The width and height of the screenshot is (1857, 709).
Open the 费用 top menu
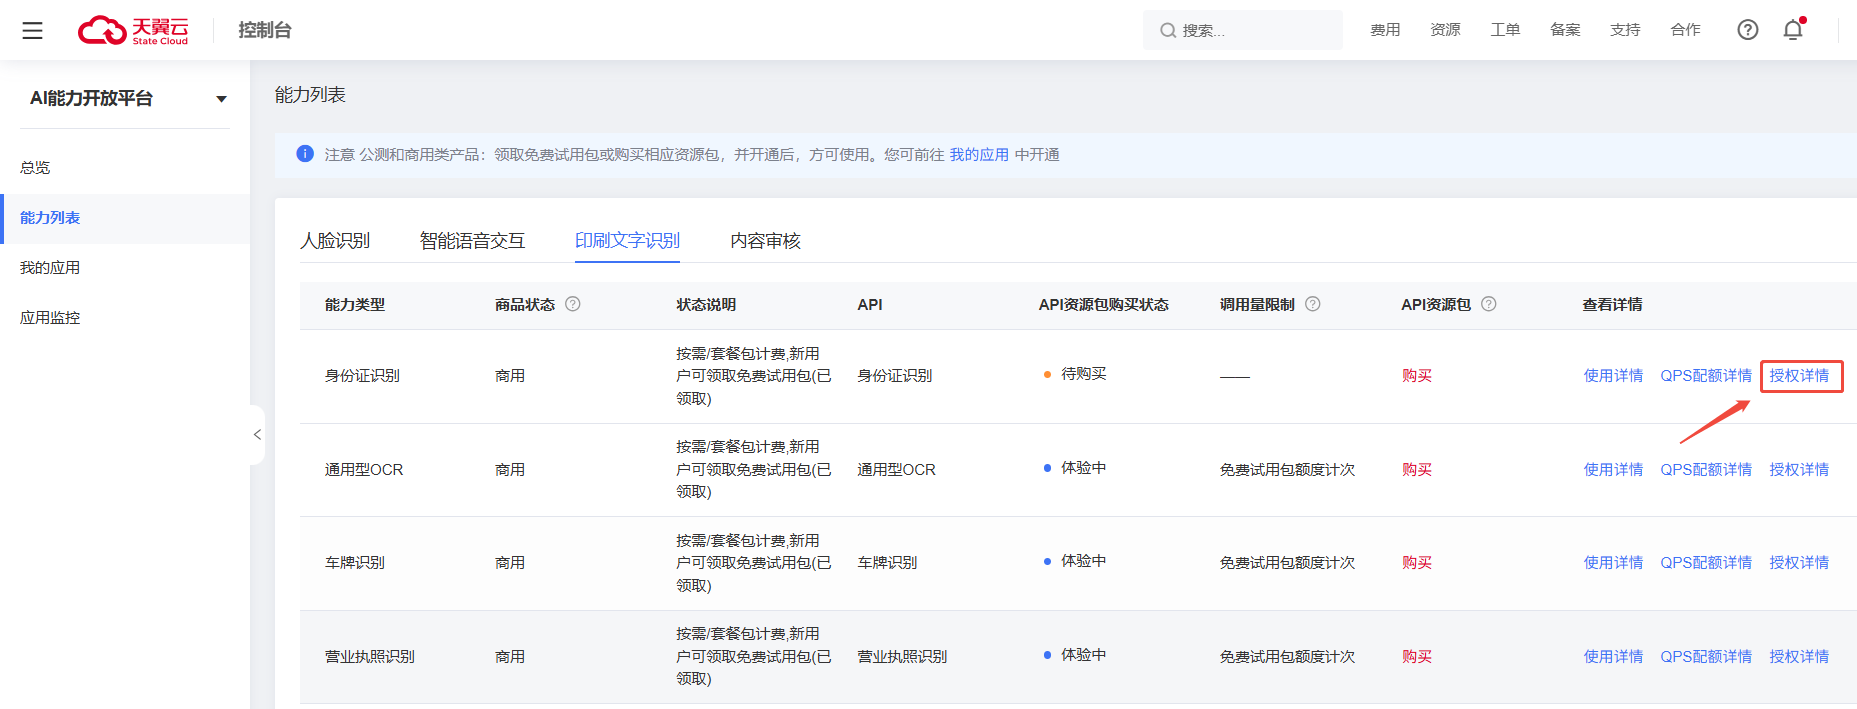pos(1385,30)
